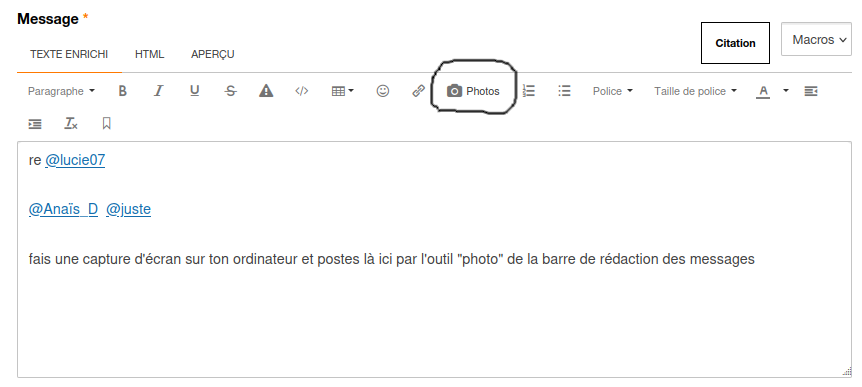Switch to the HTML tab
This screenshot has width=862, height=387.
pos(150,54)
